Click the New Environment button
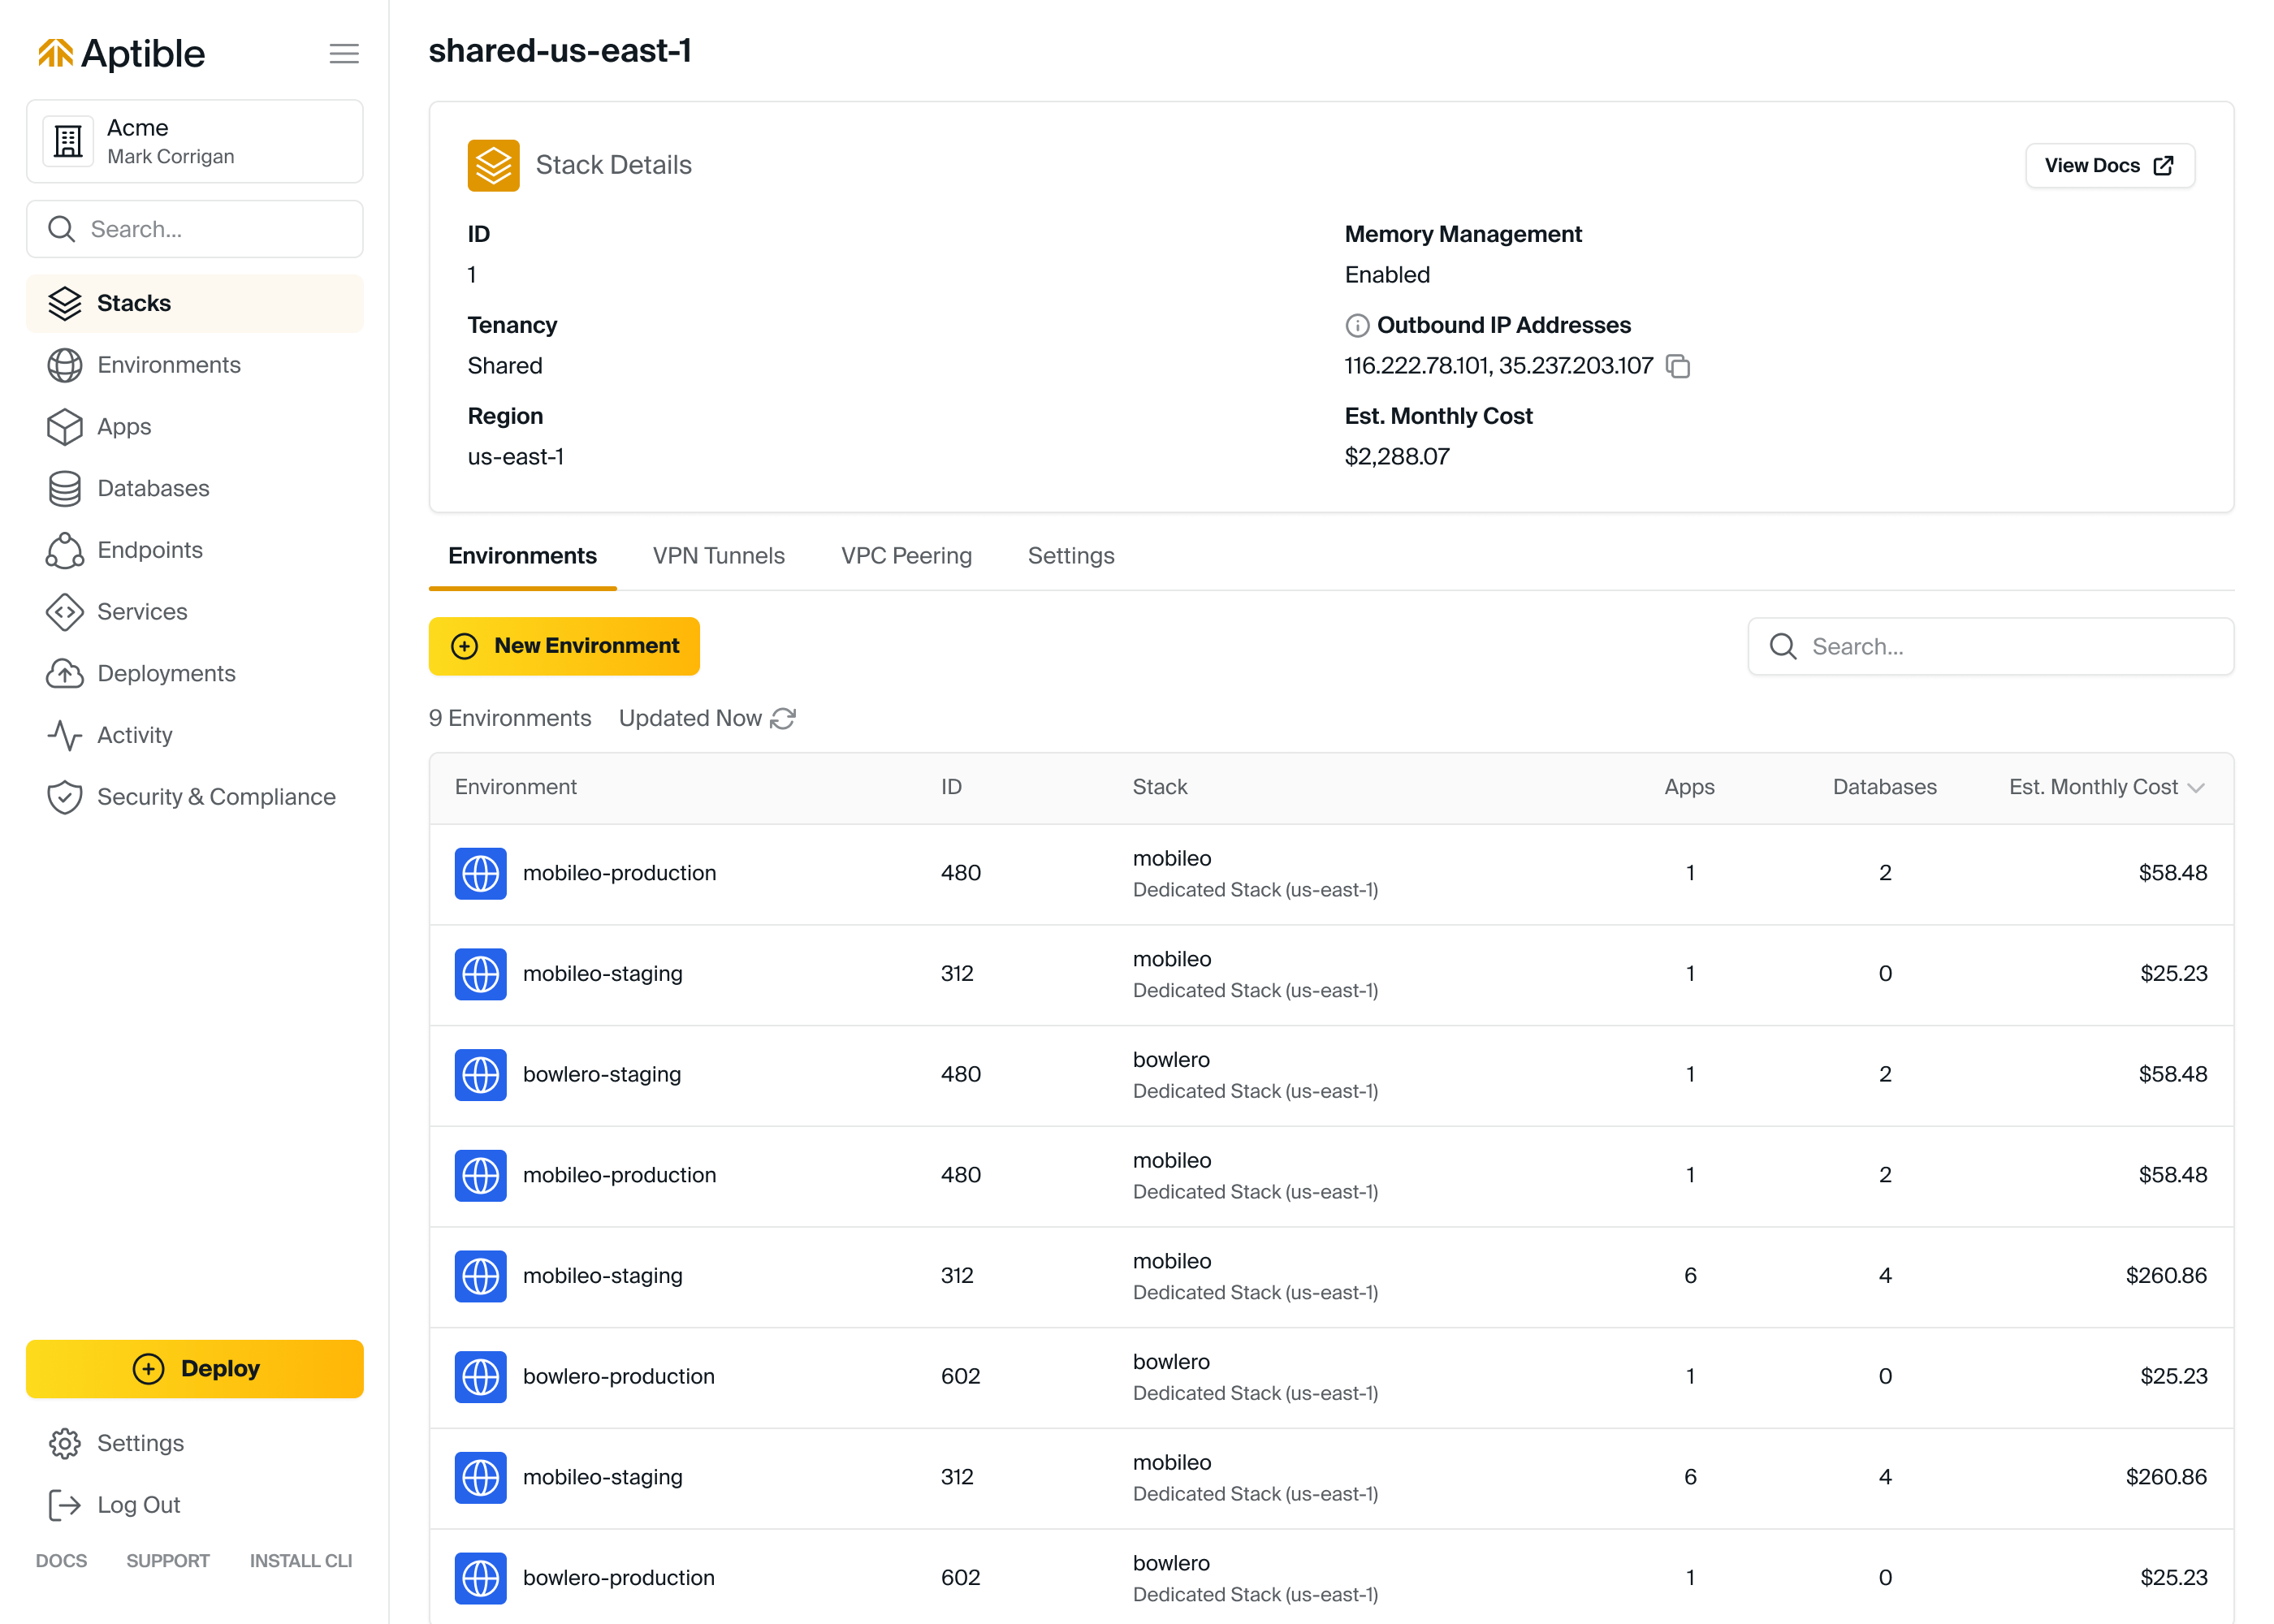 [564, 646]
